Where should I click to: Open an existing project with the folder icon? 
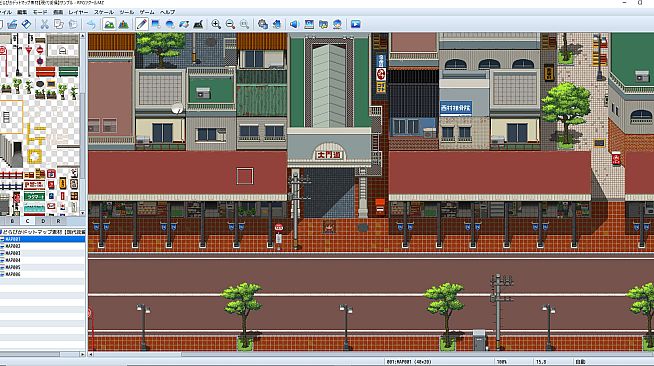pos(12,24)
